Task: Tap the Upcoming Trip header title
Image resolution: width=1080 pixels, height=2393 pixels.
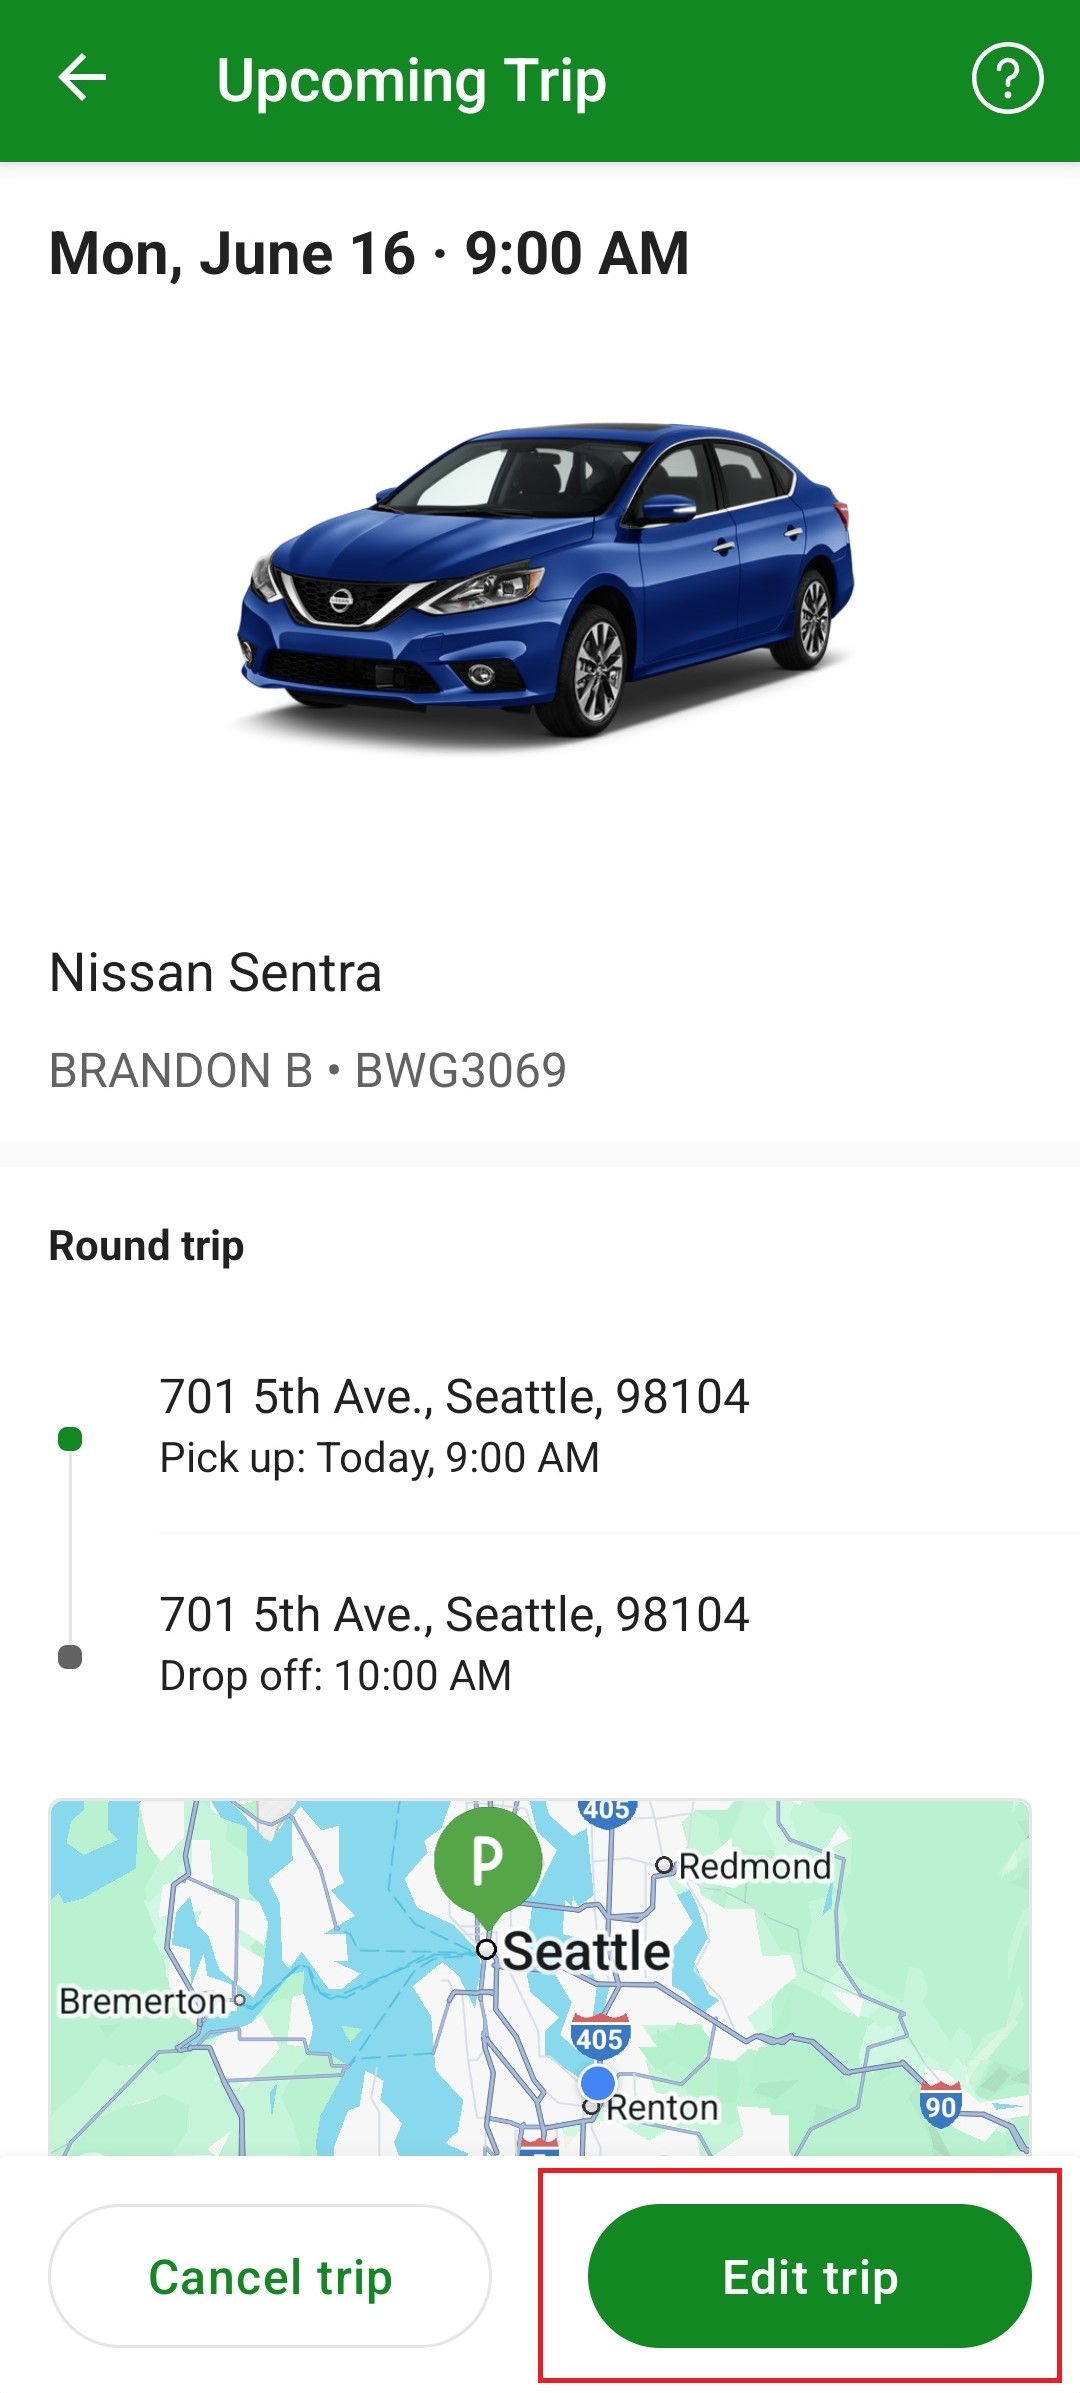Action: click(x=411, y=80)
